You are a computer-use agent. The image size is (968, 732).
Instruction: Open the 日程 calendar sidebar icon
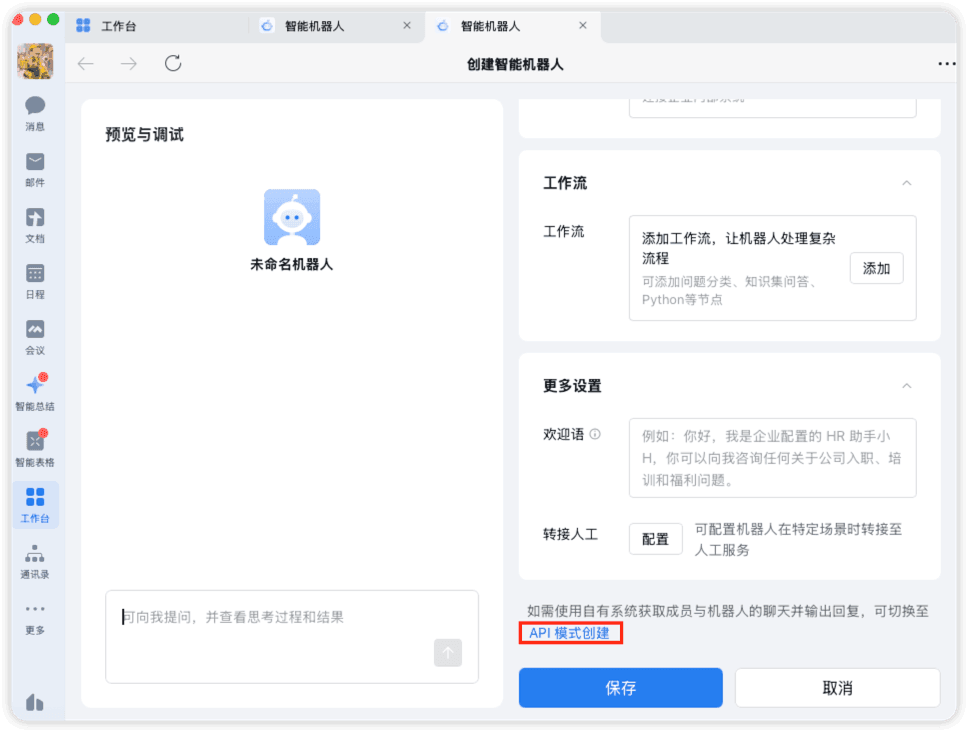pos(35,281)
